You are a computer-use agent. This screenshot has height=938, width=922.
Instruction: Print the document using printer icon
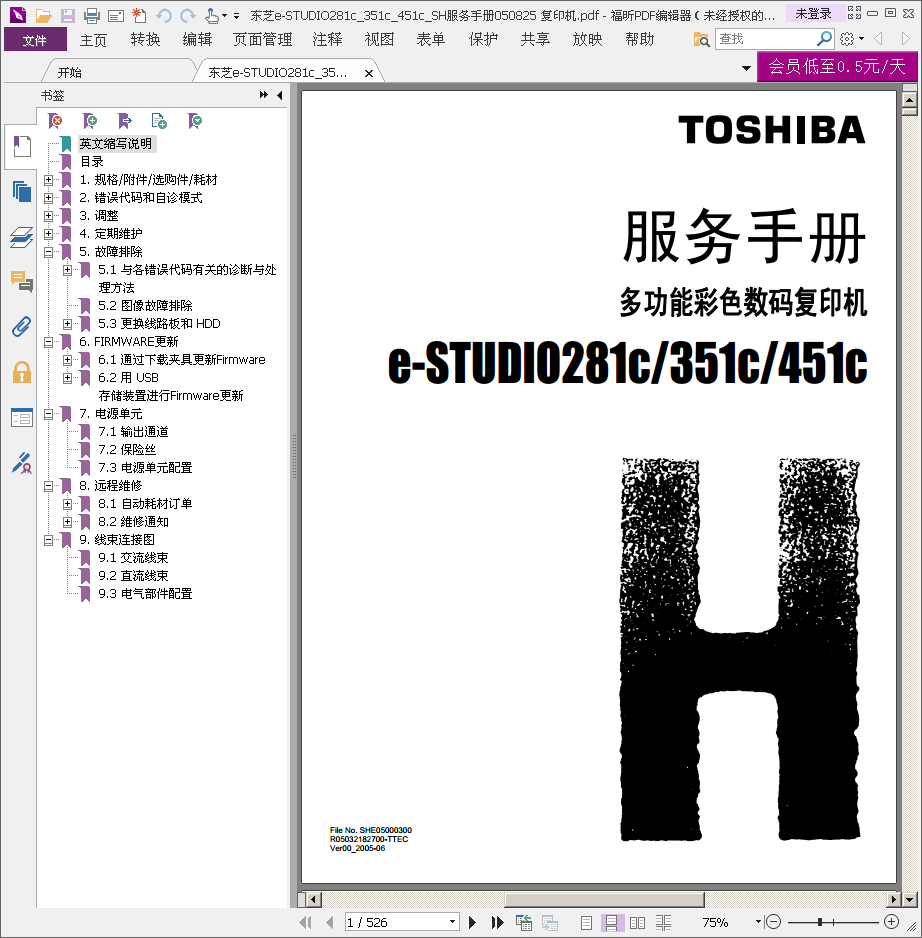92,16
